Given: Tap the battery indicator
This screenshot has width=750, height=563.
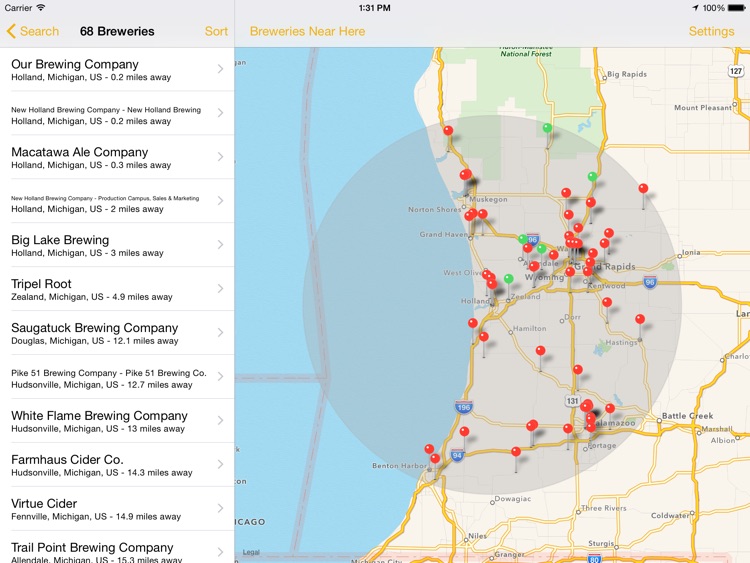Looking at the screenshot, I should coord(737,8).
